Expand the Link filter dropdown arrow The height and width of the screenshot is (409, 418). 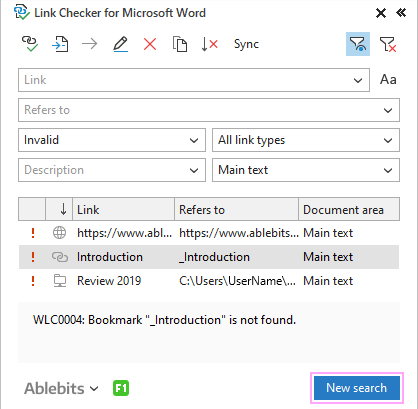[x=358, y=80]
